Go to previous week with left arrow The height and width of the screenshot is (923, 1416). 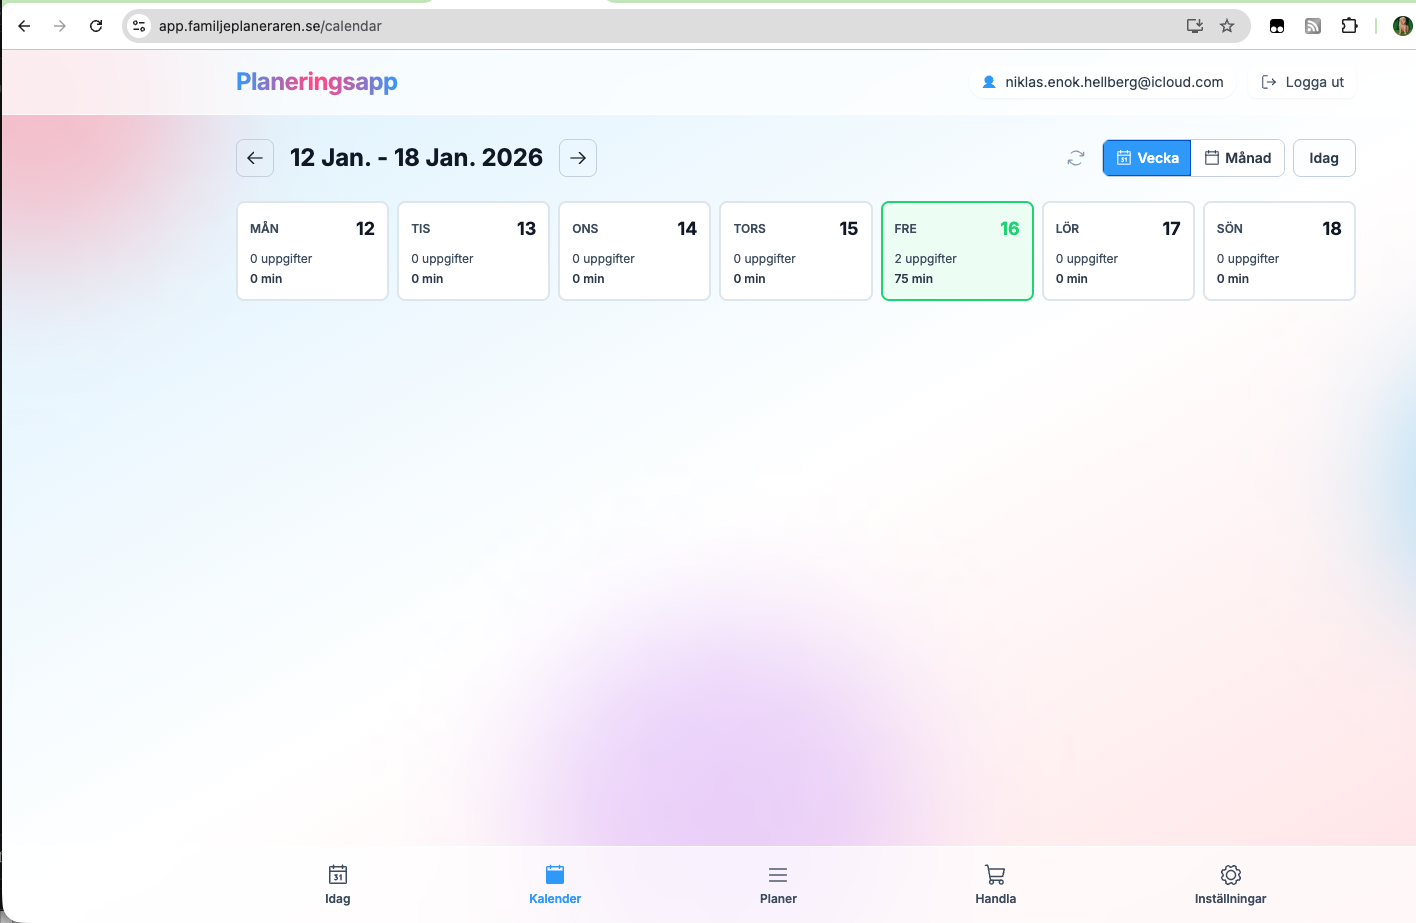pos(255,158)
